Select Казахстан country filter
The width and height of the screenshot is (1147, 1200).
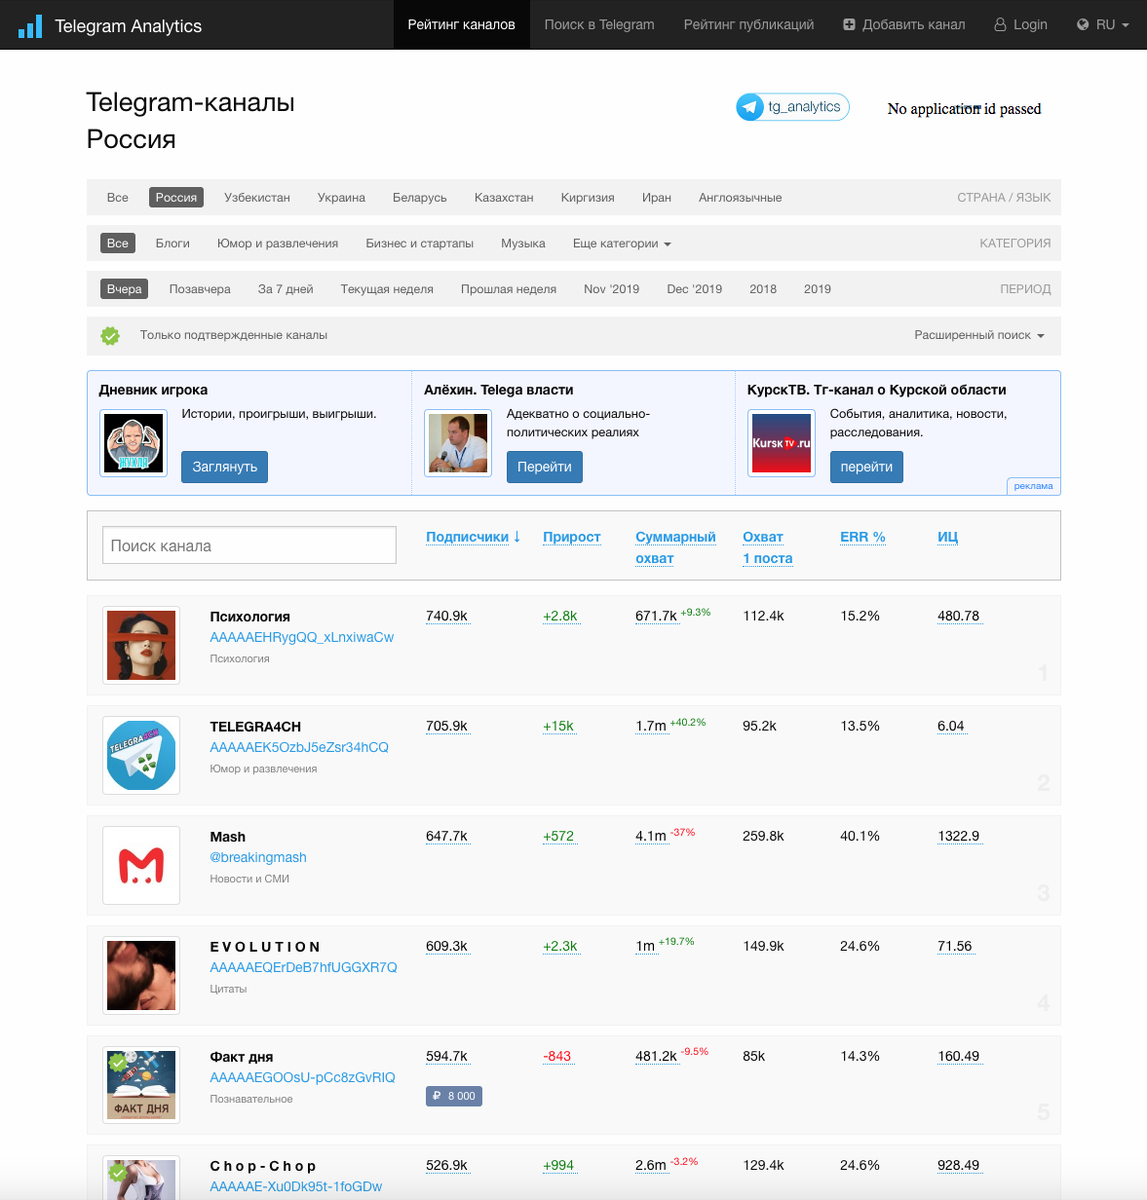pos(504,197)
